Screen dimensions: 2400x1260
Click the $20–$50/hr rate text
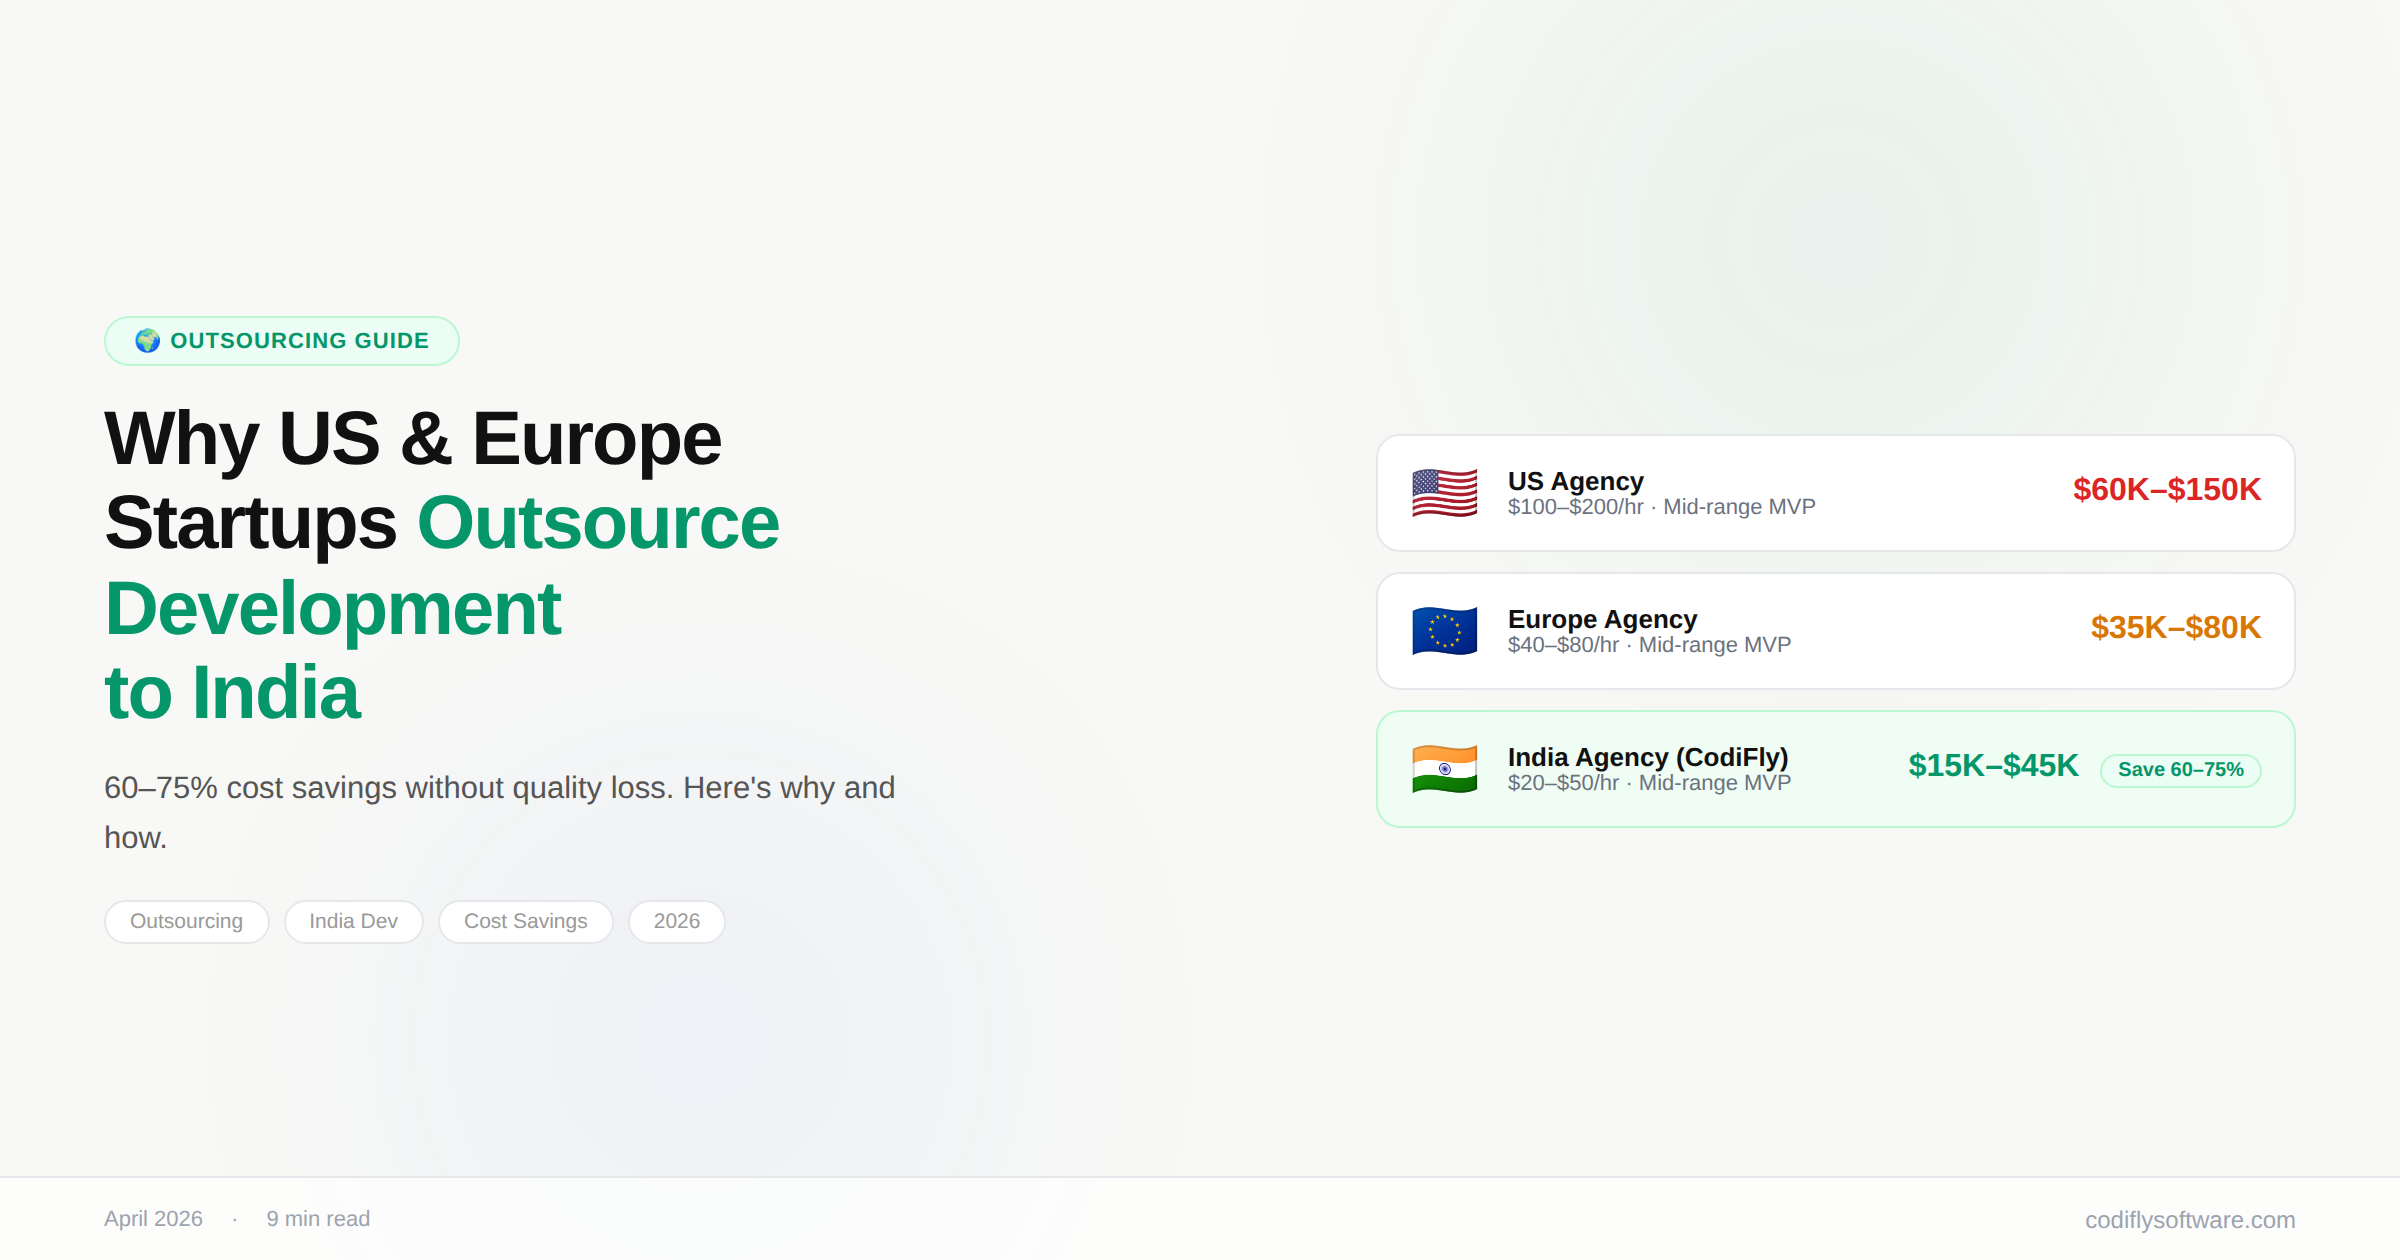tap(1563, 783)
